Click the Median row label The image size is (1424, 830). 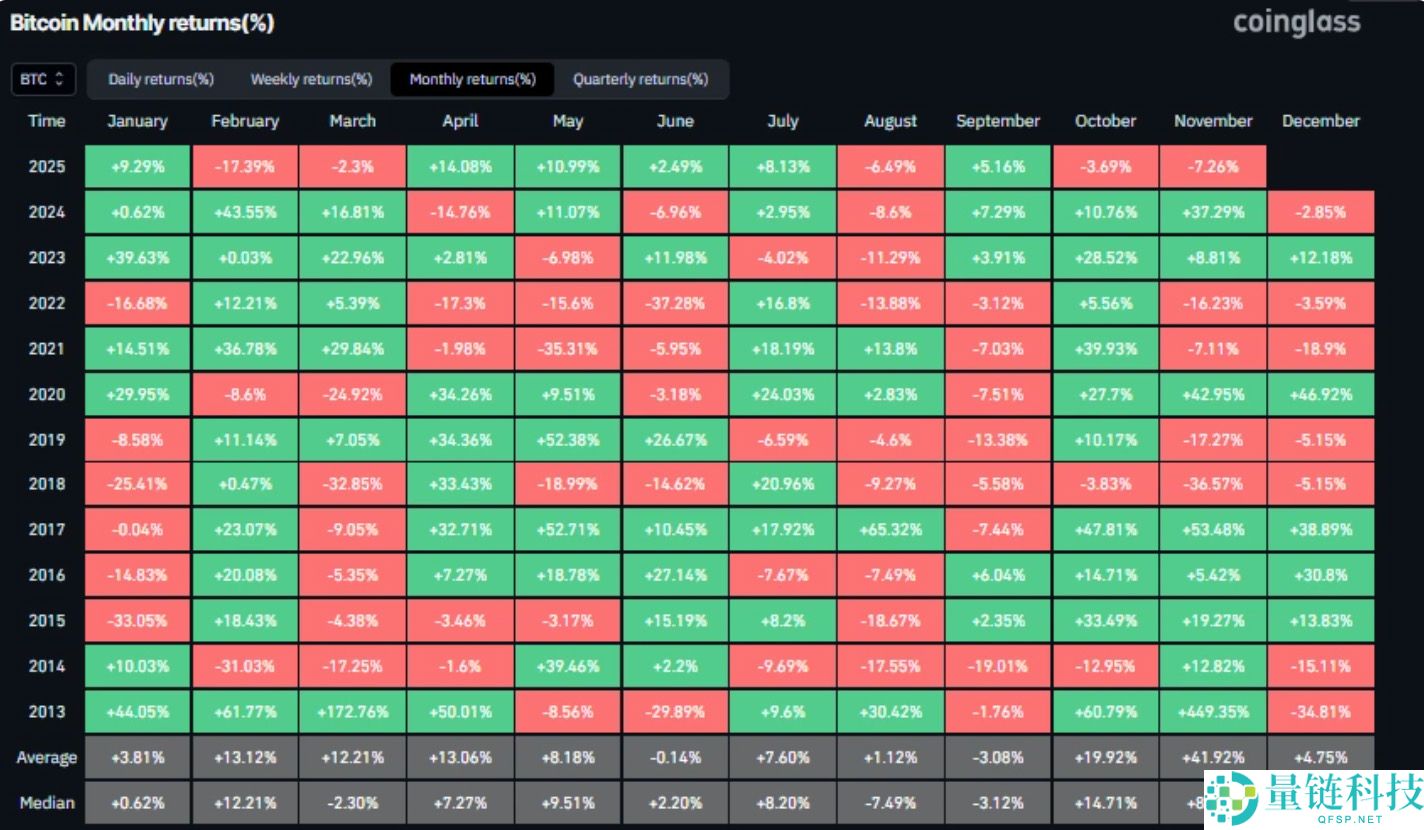click(x=46, y=802)
